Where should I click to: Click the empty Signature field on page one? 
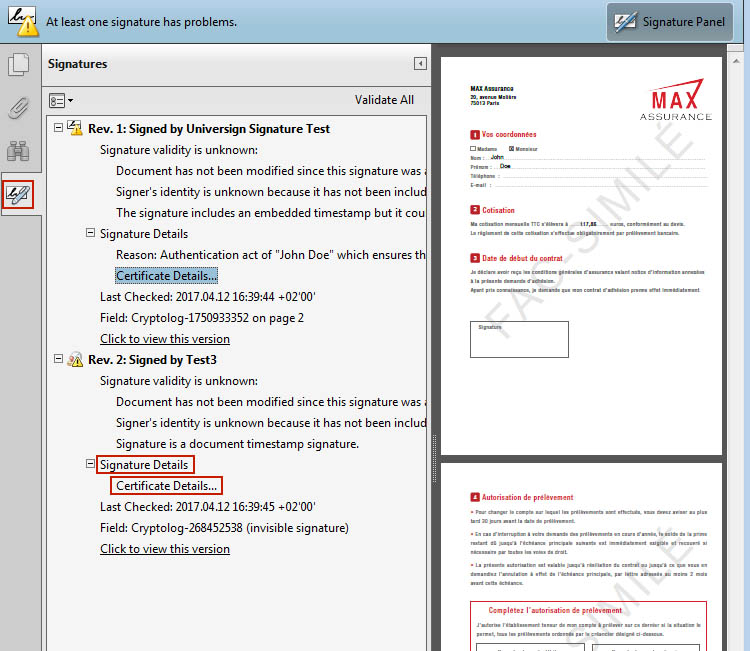[519, 340]
